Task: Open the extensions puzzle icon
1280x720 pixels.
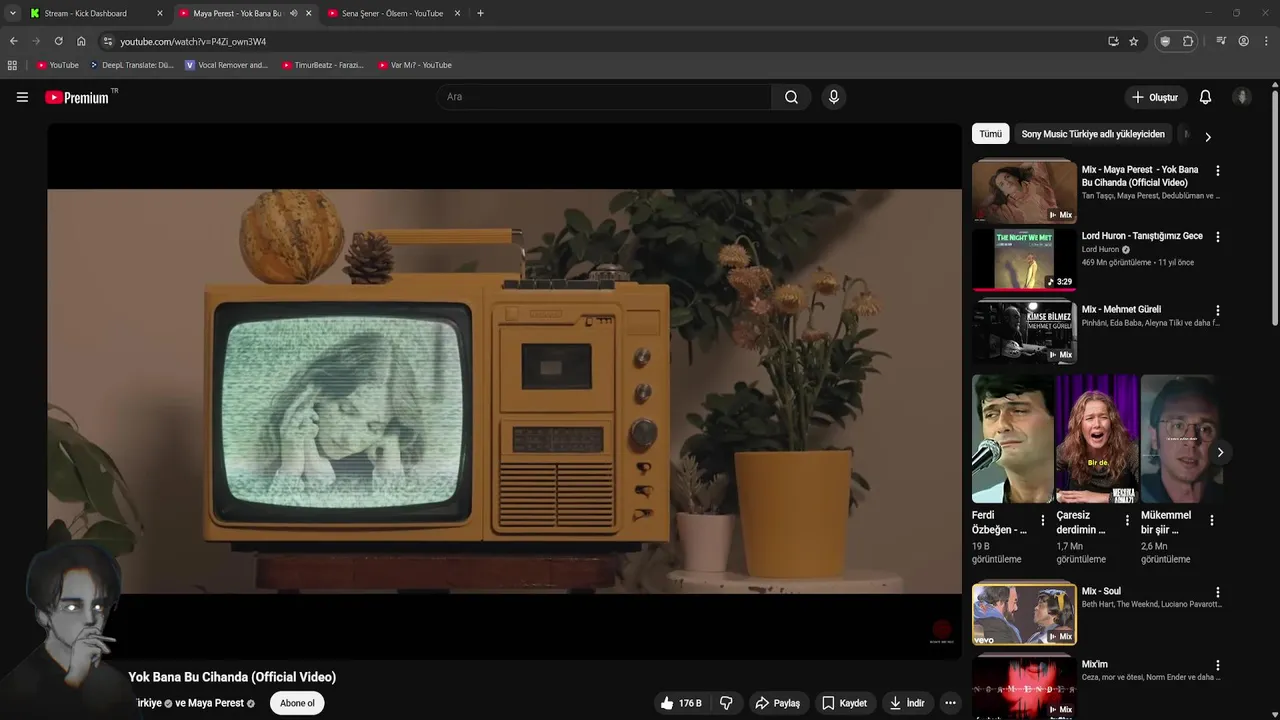Action: [1188, 41]
